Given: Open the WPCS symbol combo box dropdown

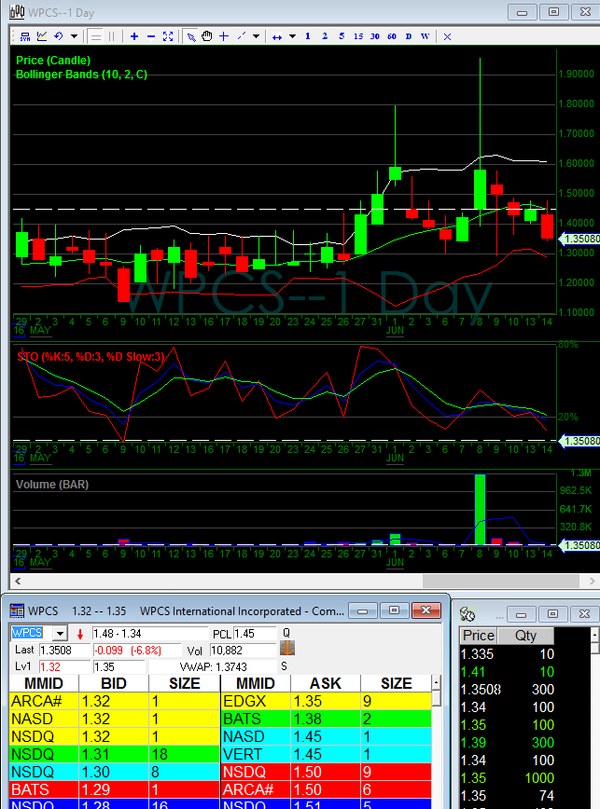Looking at the screenshot, I should (x=60, y=633).
